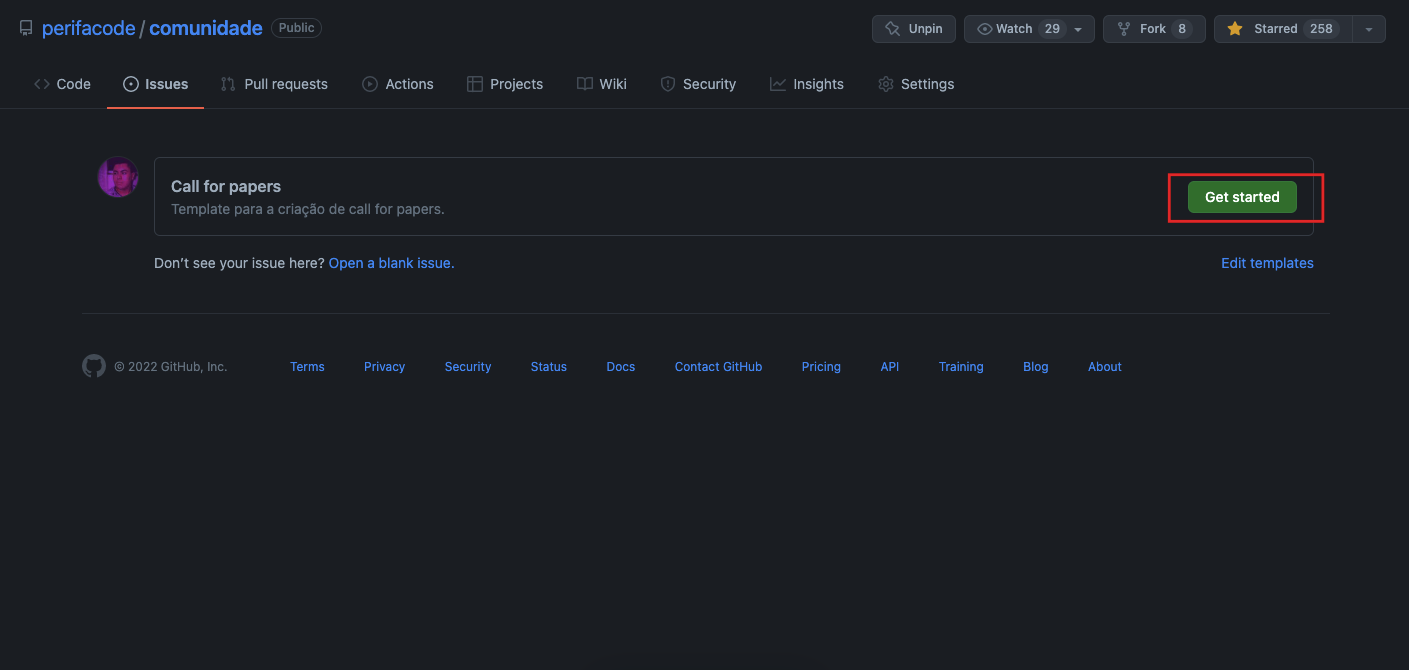View the fork count 8
1409x670 pixels.
(1182, 29)
